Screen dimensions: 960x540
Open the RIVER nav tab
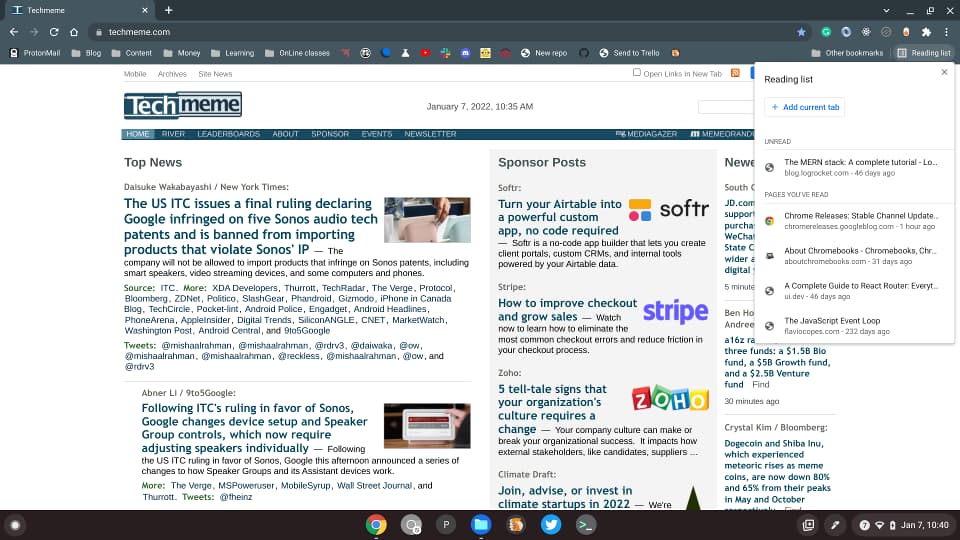coord(173,134)
